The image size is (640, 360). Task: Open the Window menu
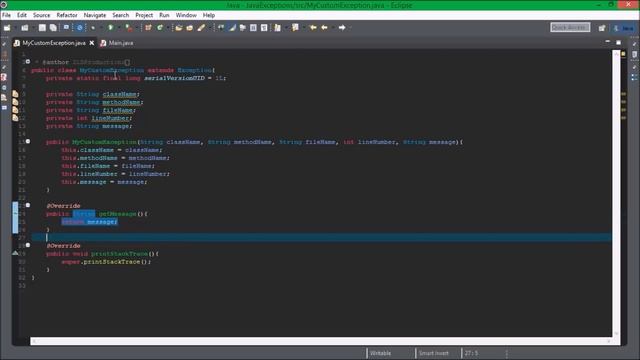186,15
